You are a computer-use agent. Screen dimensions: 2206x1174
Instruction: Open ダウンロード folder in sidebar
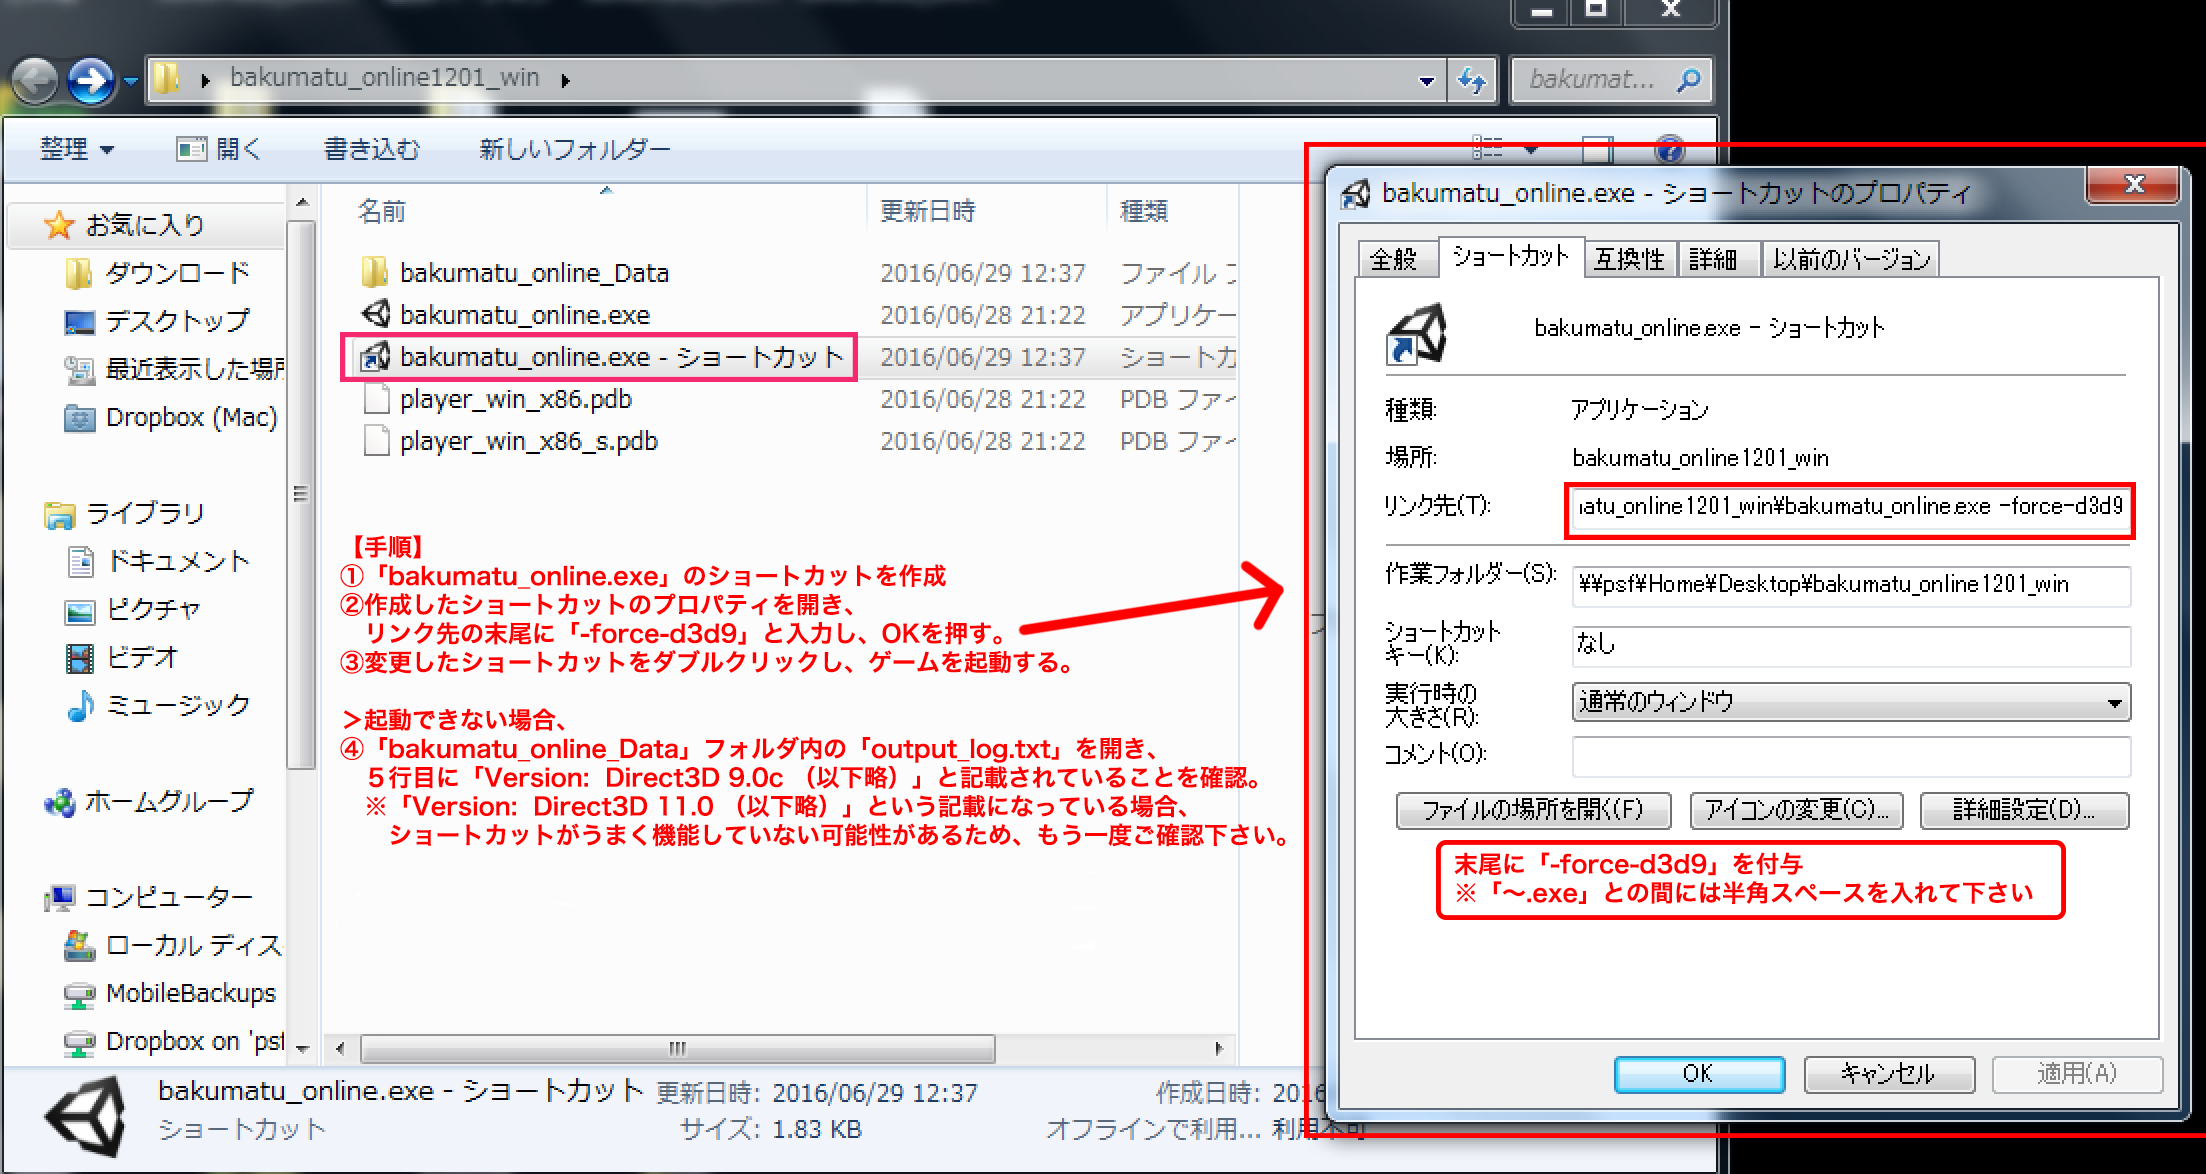[x=177, y=273]
